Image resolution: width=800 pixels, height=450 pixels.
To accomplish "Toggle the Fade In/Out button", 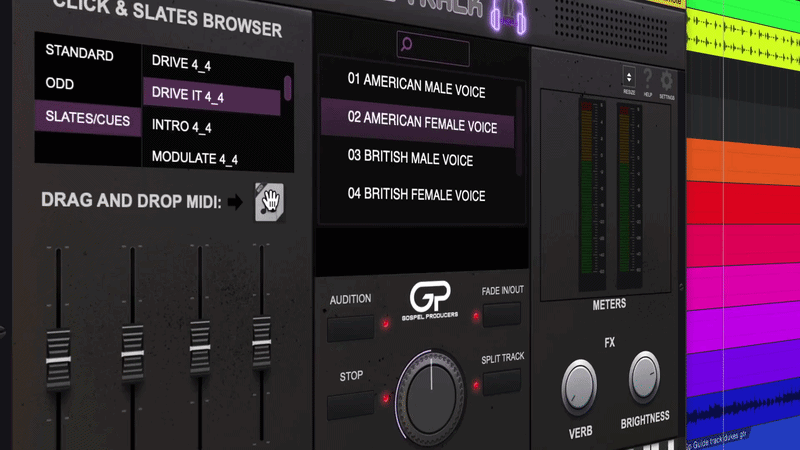I will click(x=502, y=314).
